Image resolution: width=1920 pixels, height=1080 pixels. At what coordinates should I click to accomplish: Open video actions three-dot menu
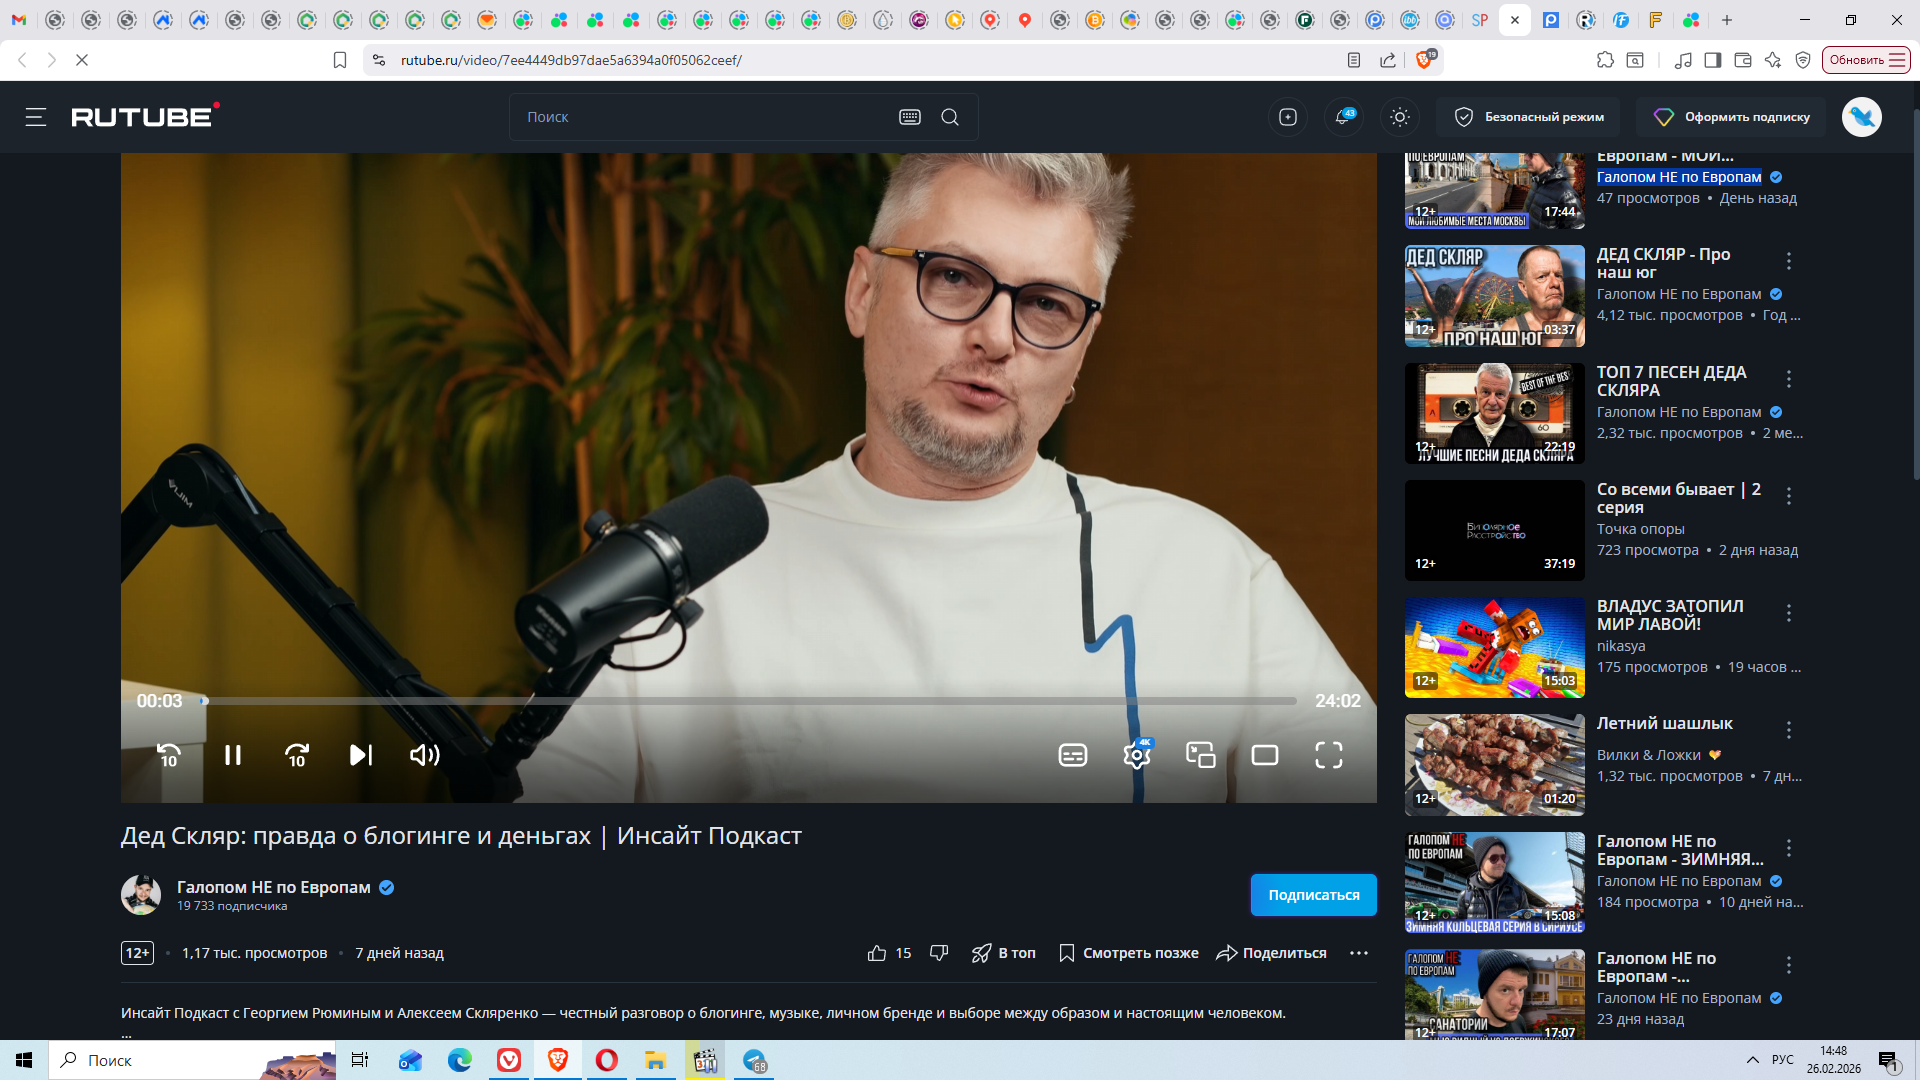click(x=1358, y=953)
